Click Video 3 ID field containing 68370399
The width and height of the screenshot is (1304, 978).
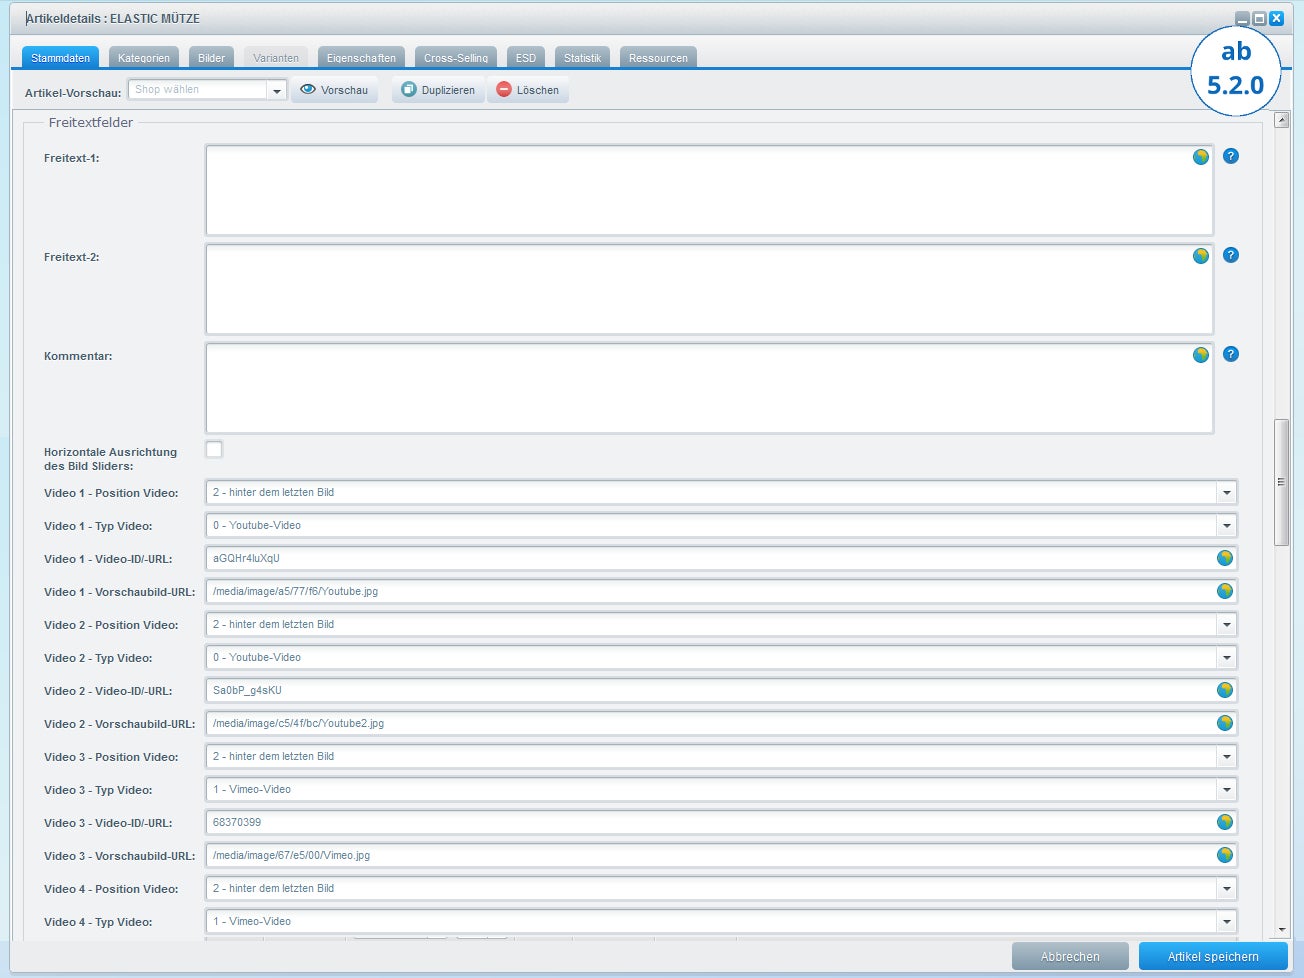(721, 822)
